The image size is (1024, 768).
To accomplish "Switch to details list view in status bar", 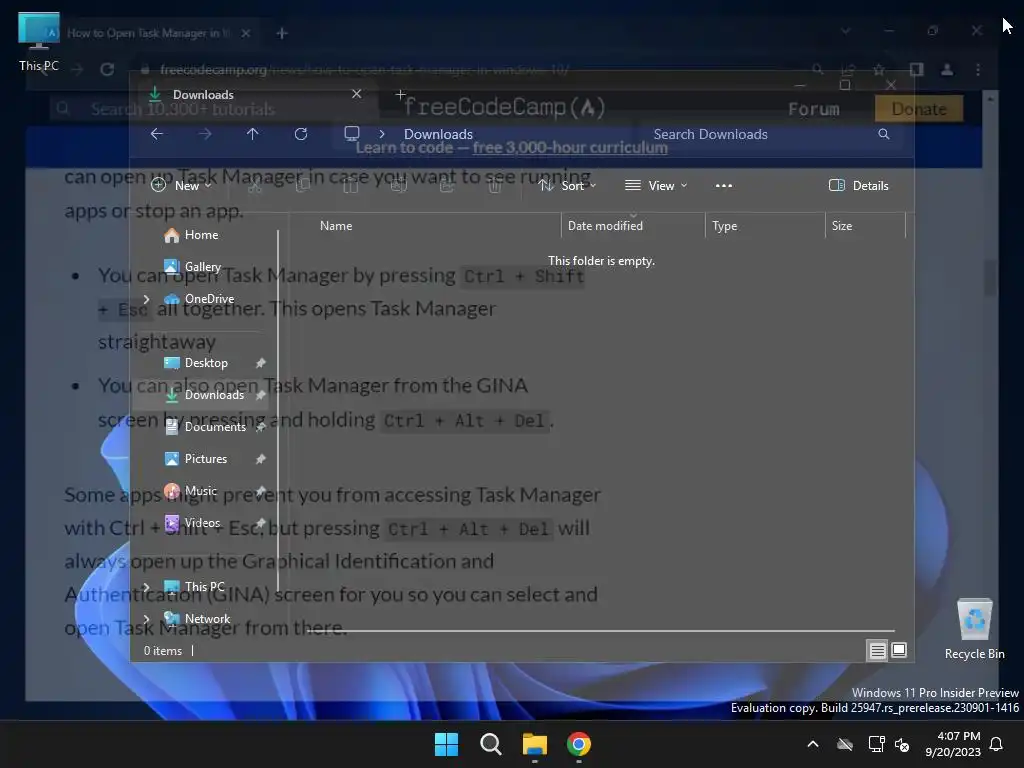I will (x=877, y=650).
